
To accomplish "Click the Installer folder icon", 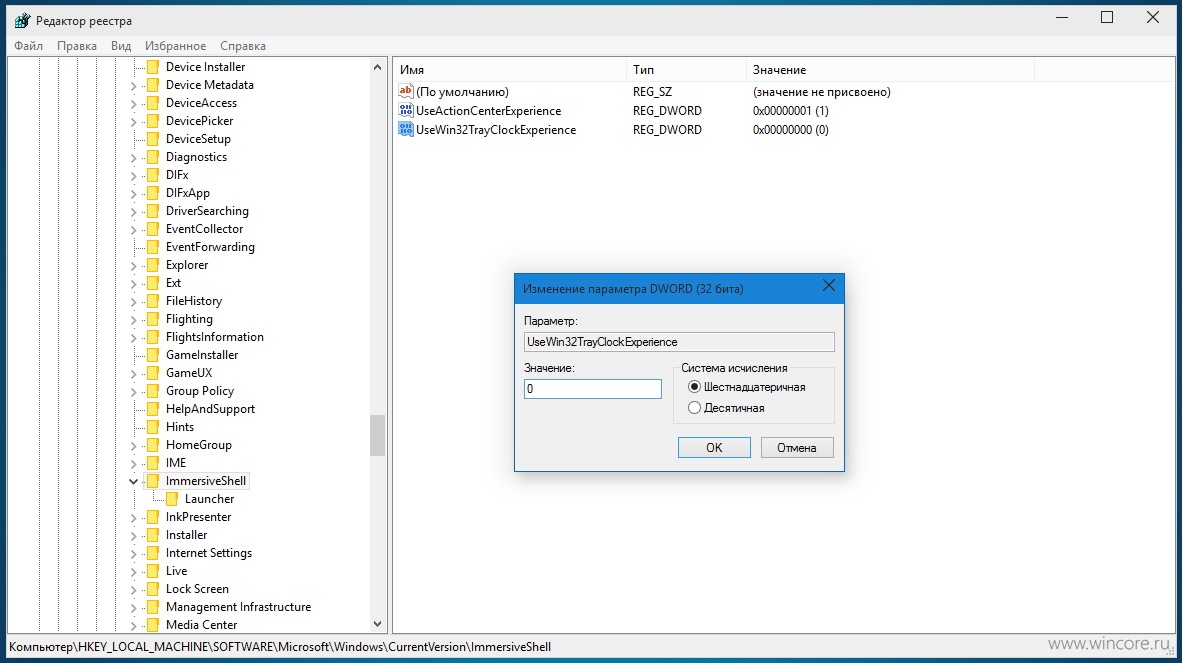I will click(x=153, y=535).
